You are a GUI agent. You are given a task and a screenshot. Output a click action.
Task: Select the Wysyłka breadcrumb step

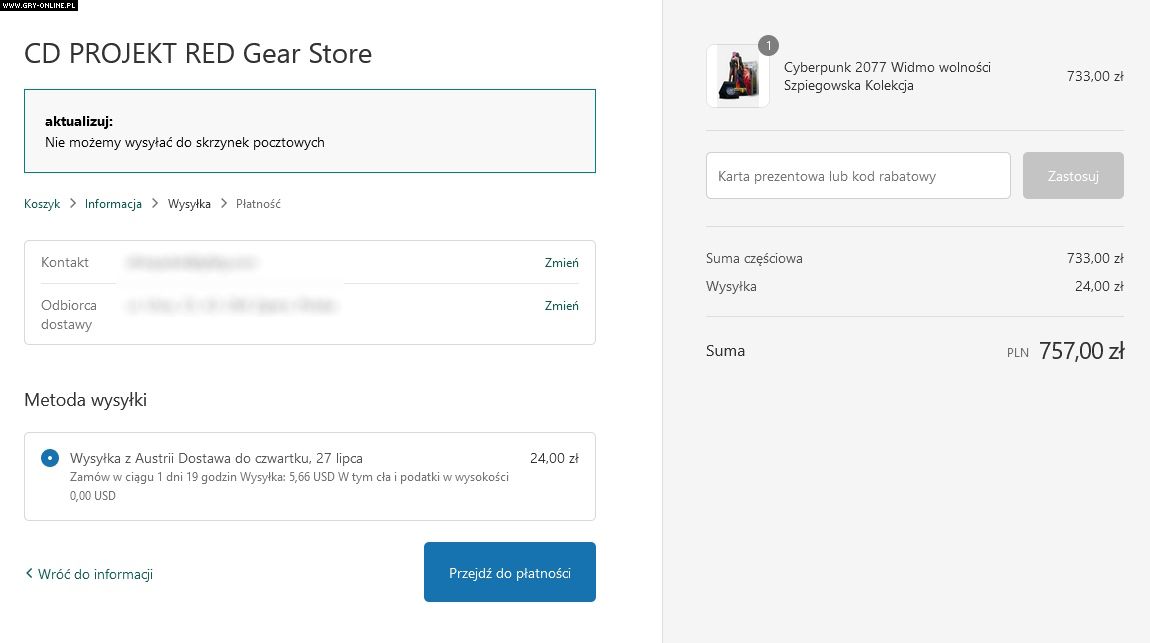tap(189, 204)
